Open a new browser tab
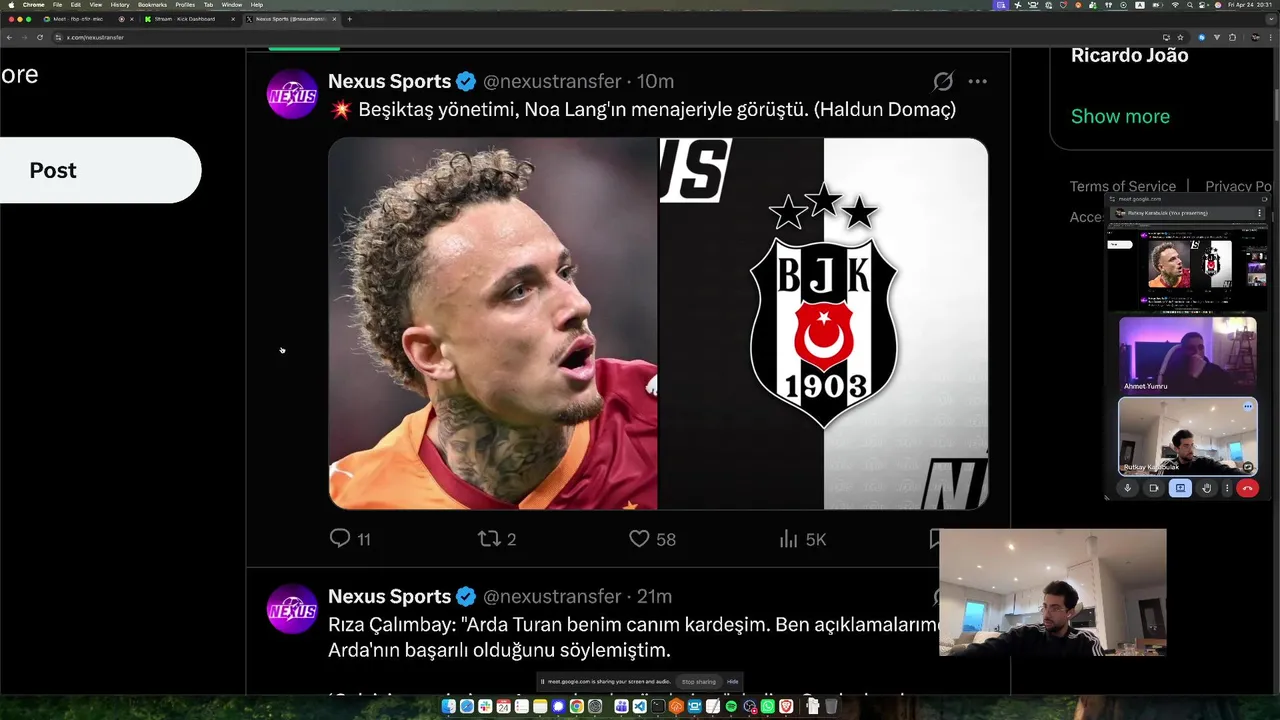Screen dimensions: 1280x720 349,19
